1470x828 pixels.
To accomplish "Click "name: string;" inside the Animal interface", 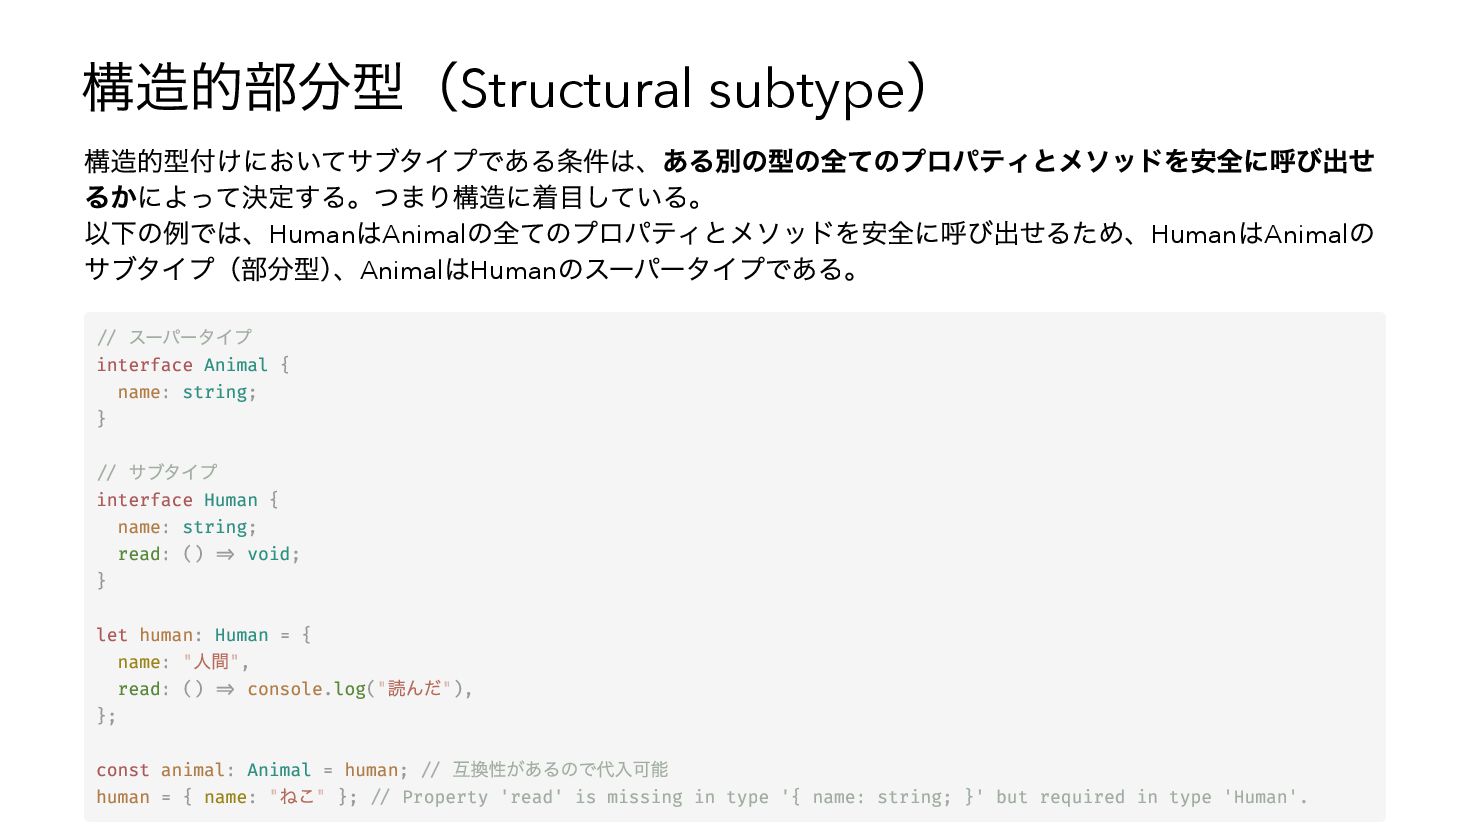I will coord(187,392).
